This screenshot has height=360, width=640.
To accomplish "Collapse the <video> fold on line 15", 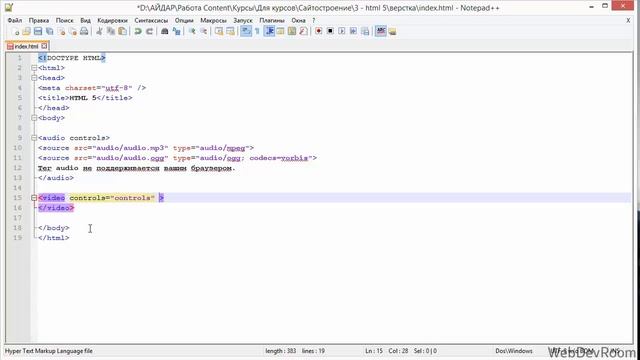I will (x=34, y=198).
